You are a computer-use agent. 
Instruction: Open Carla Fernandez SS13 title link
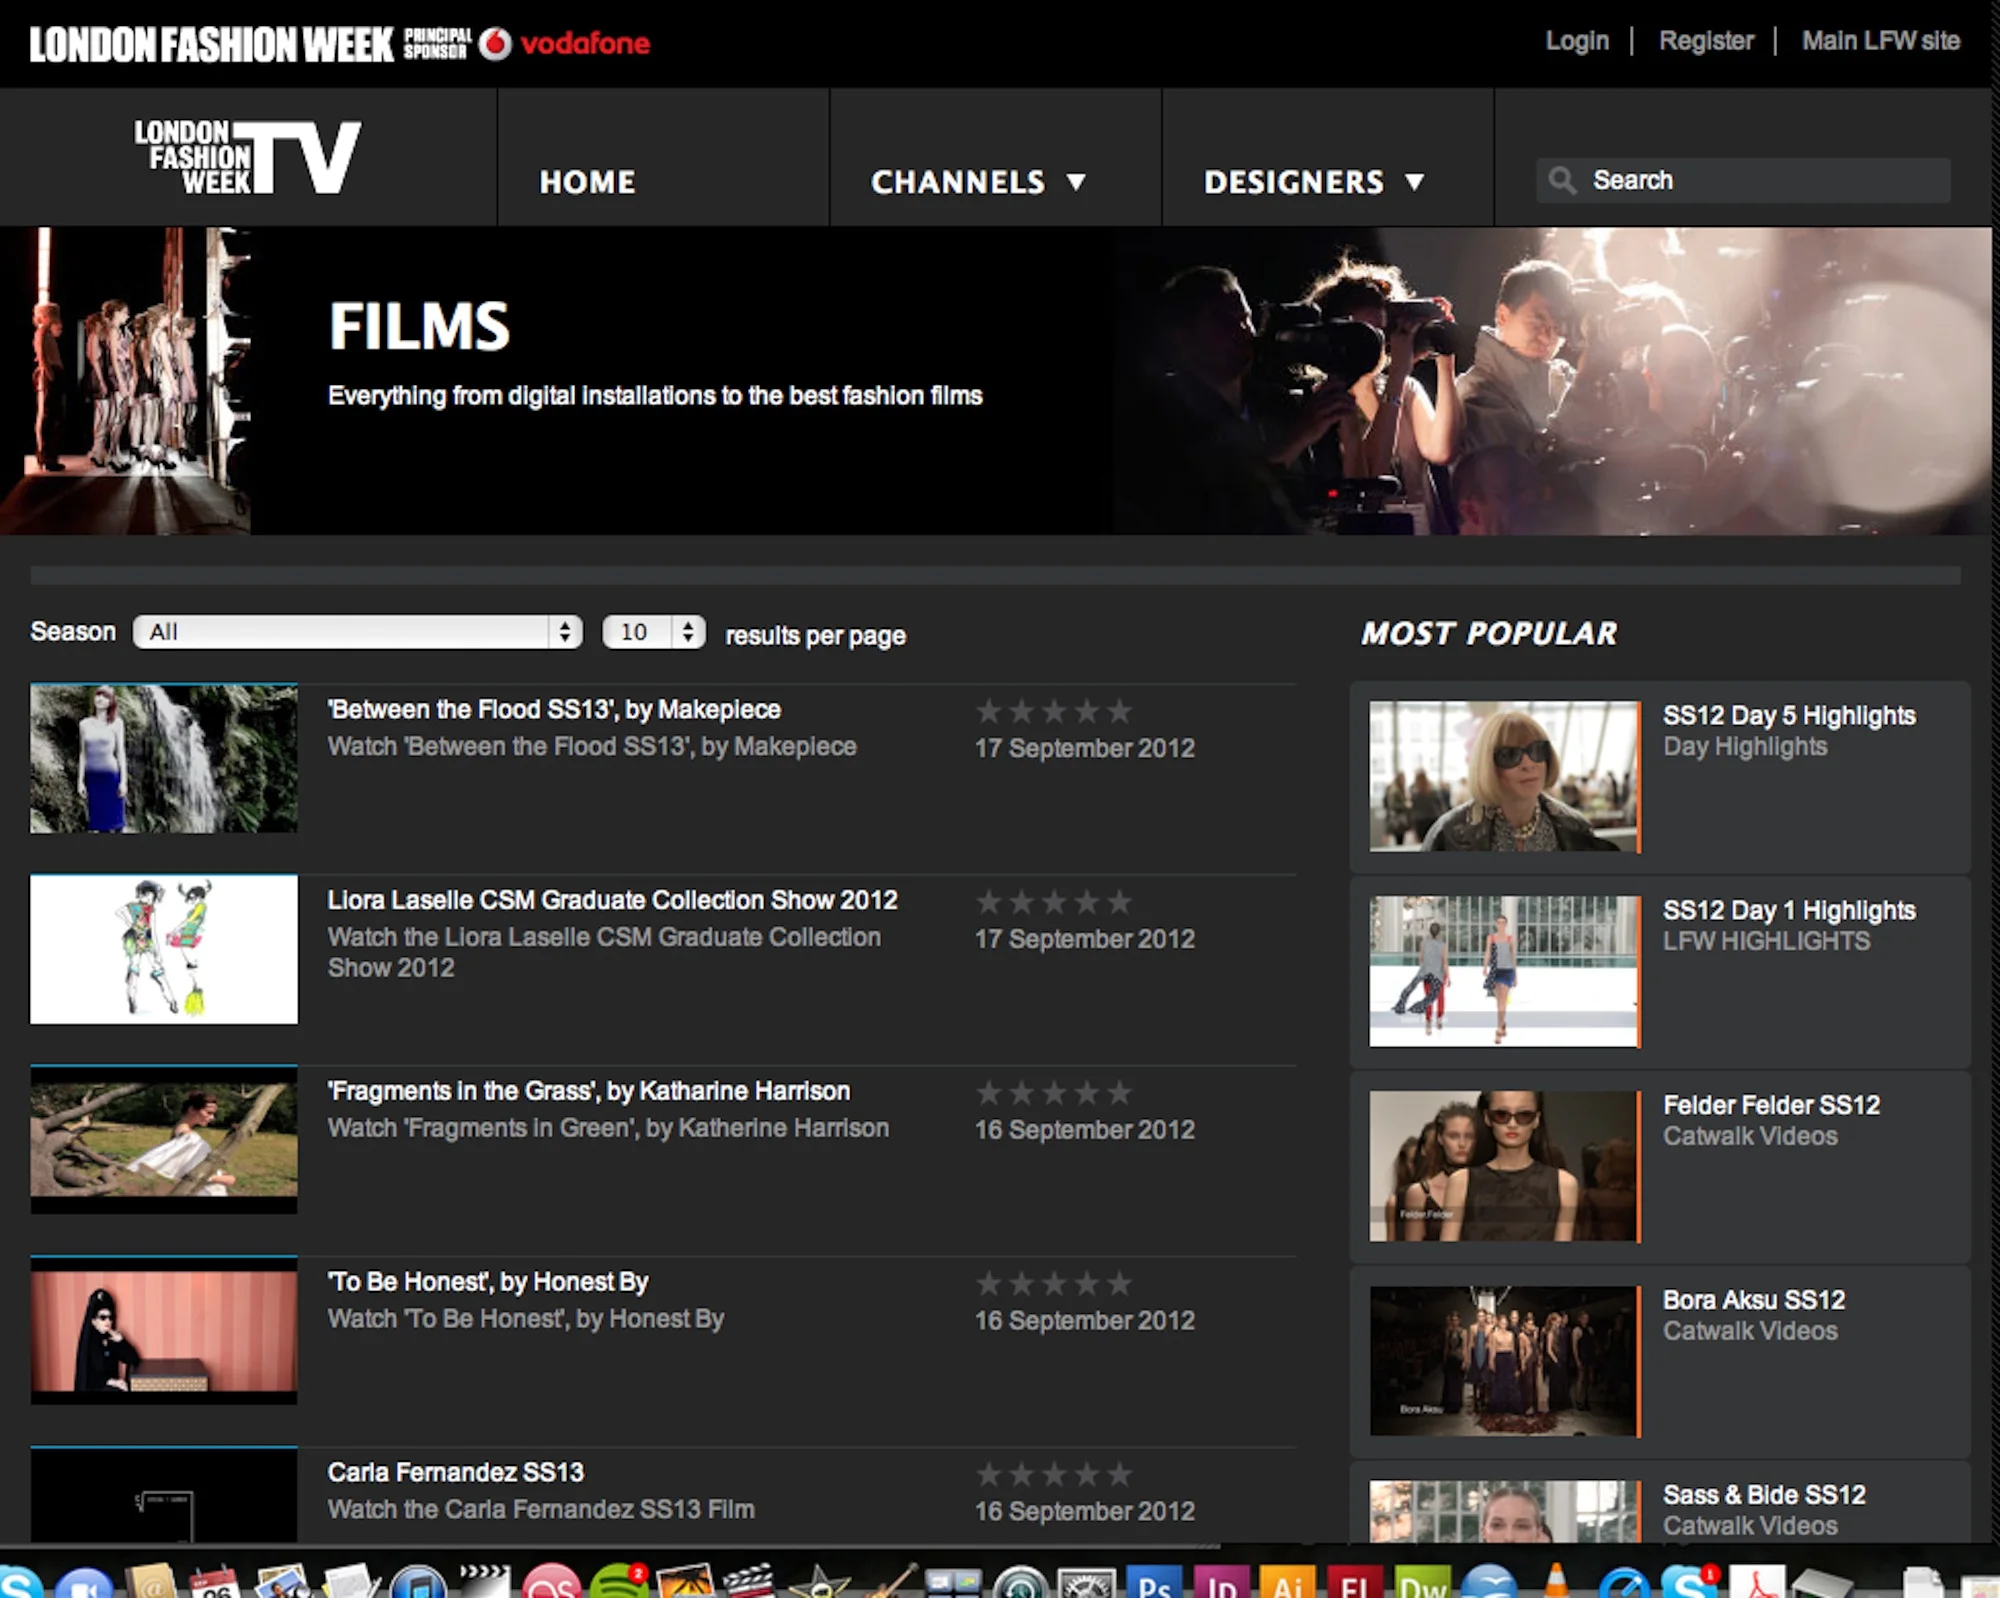click(x=456, y=1472)
